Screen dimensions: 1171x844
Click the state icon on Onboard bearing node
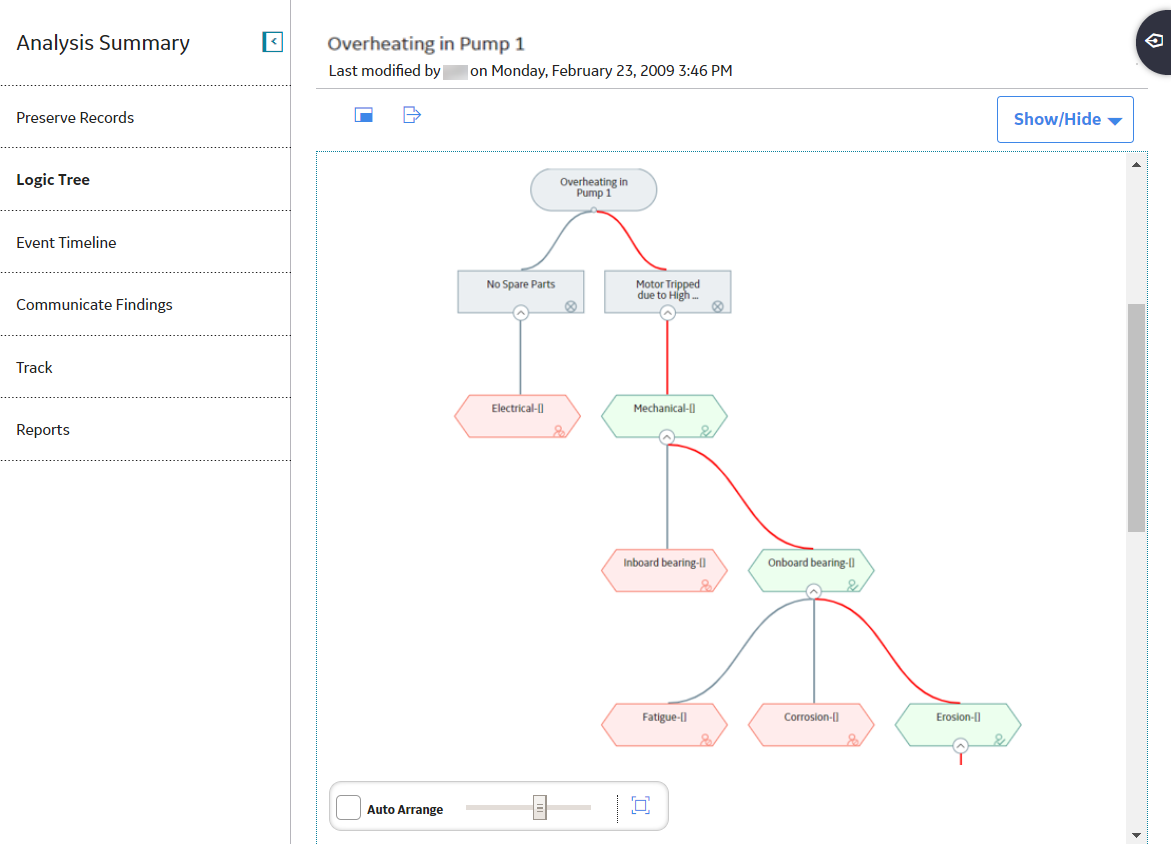(853, 586)
